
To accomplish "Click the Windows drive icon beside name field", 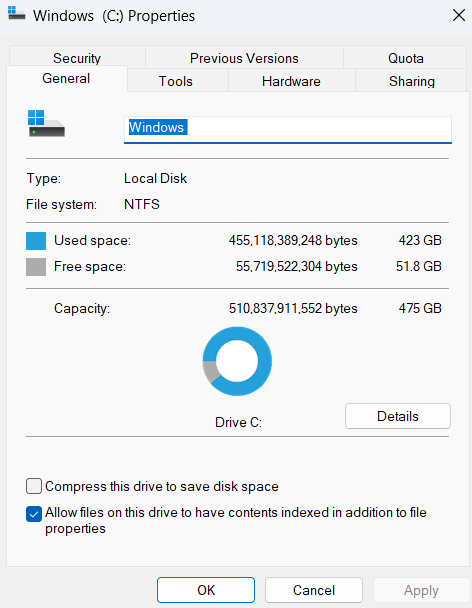I will tap(46, 123).
